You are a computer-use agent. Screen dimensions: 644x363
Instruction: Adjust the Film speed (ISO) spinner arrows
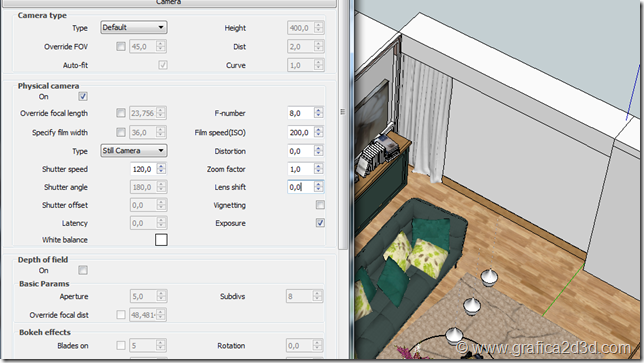tap(319, 132)
